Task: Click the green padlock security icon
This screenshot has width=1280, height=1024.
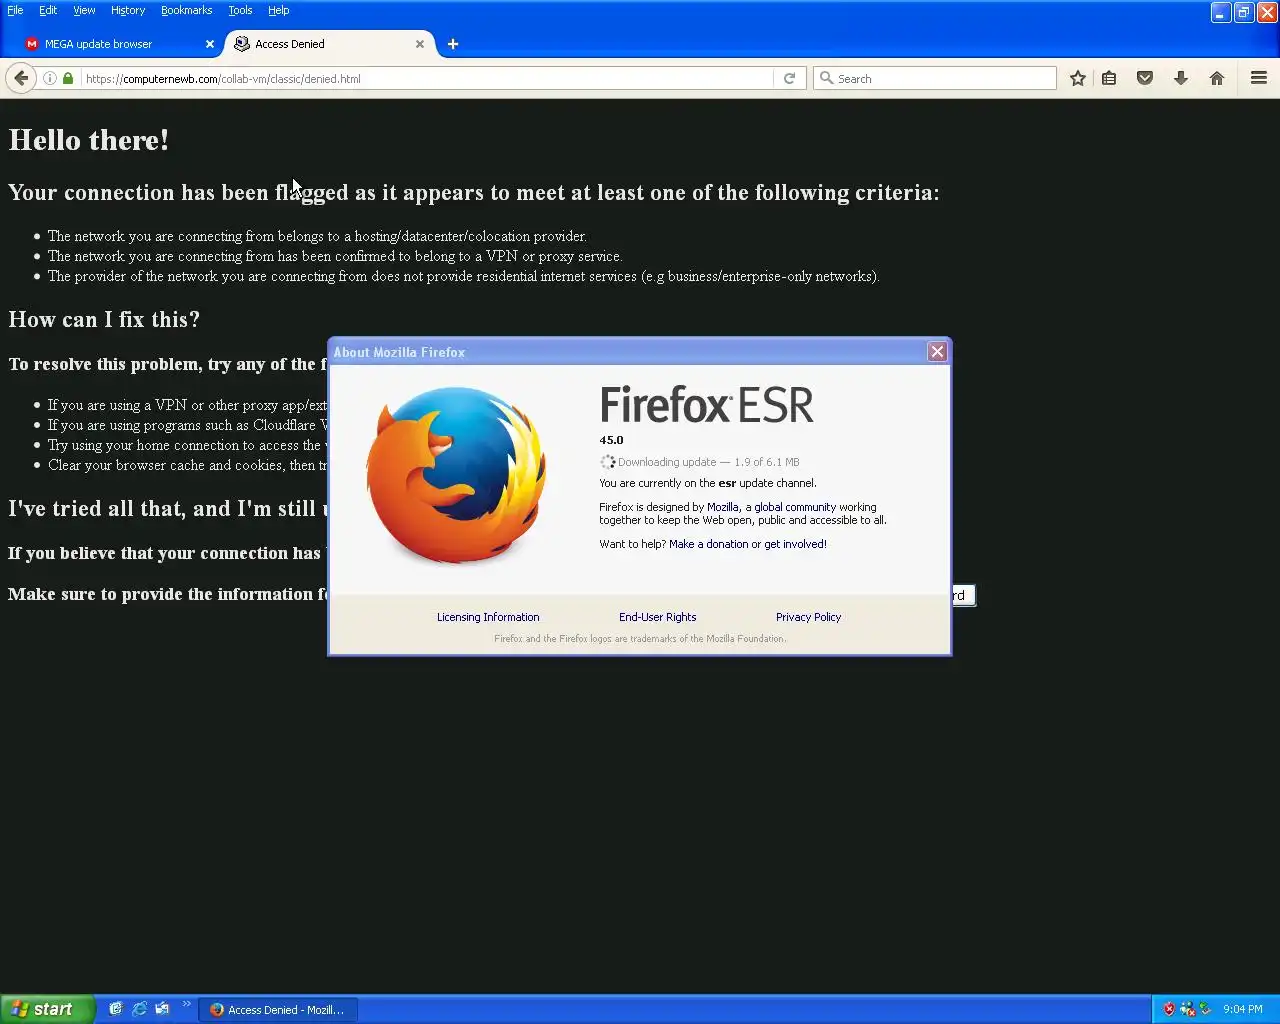Action: (68, 78)
